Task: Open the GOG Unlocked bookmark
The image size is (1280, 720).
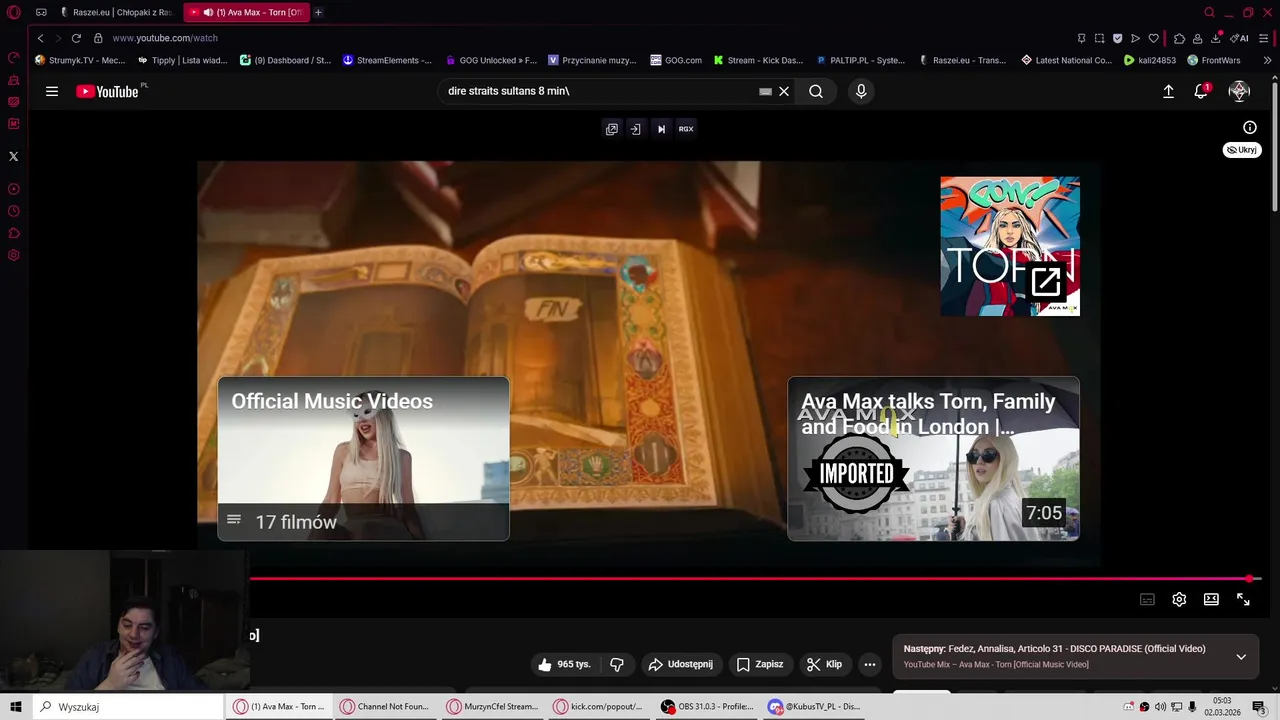Action: tap(491, 60)
